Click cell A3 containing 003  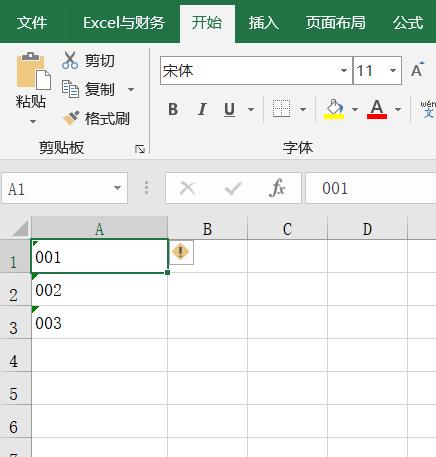[x=99, y=322]
